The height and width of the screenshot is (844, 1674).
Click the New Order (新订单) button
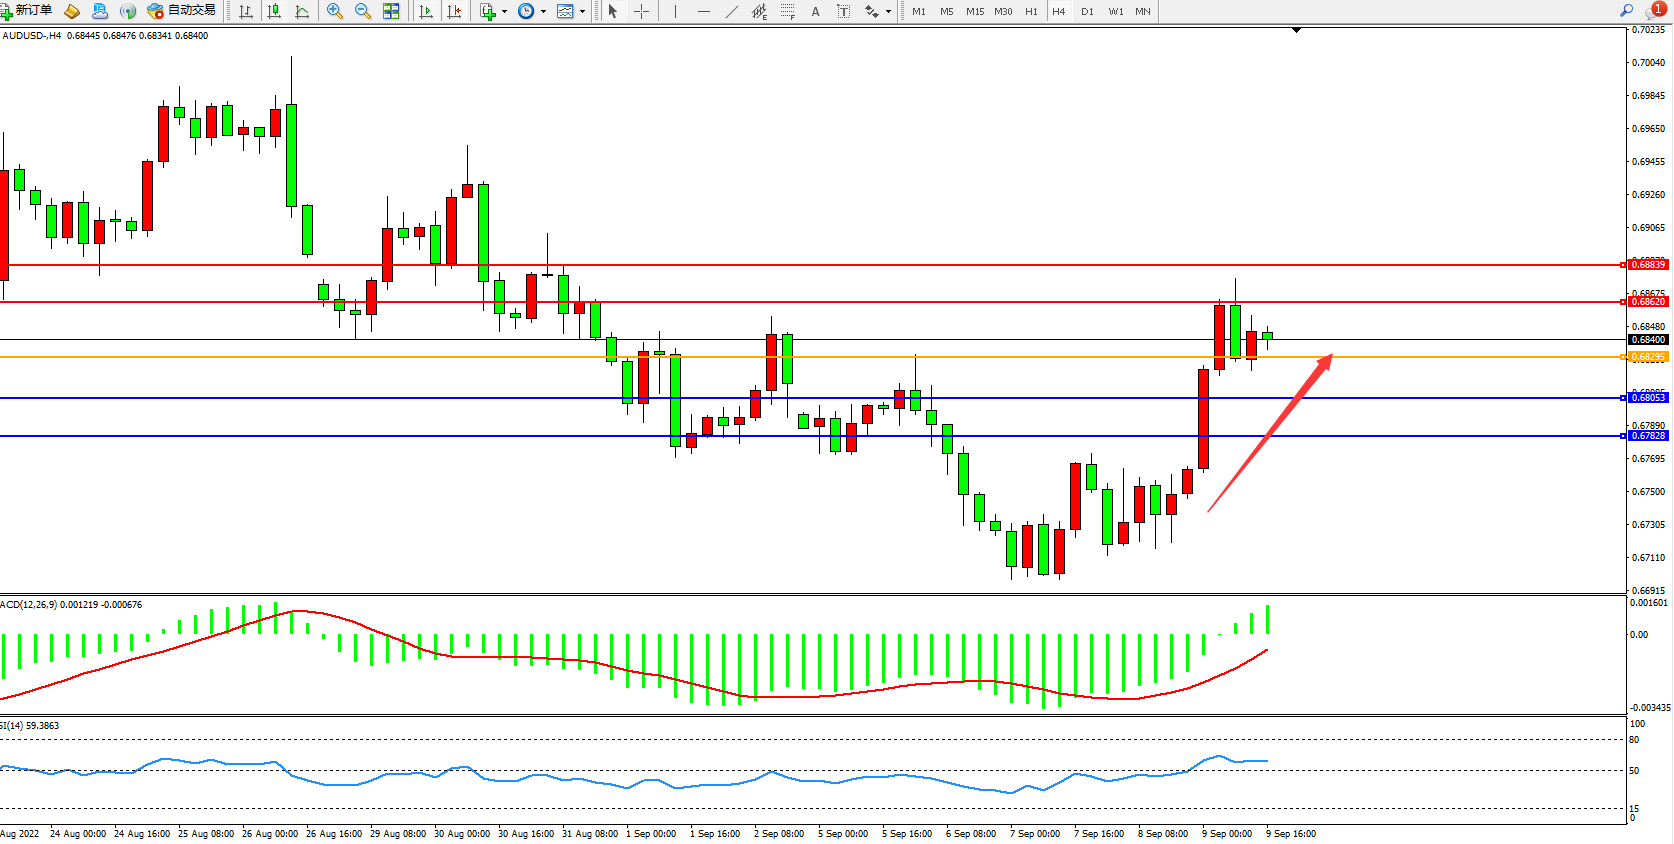pyautogui.click(x=27, y=11)
